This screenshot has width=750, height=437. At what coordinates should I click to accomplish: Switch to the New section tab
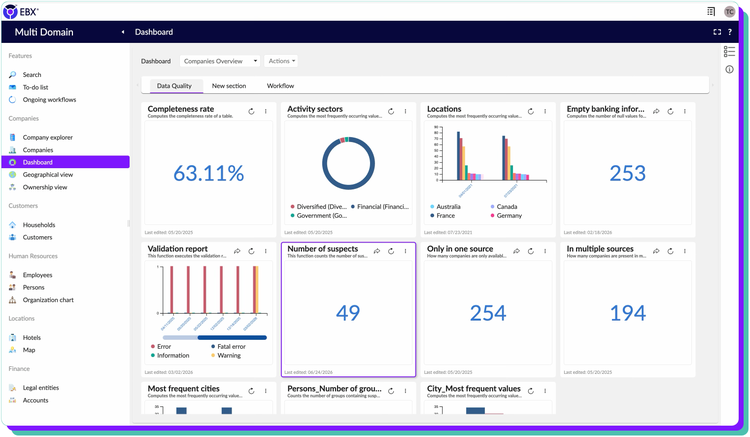pos(229,86)
